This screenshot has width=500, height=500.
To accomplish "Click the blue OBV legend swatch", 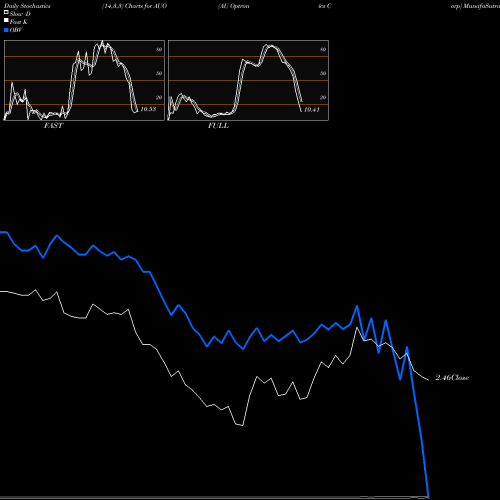I will (x=6, y=30).
